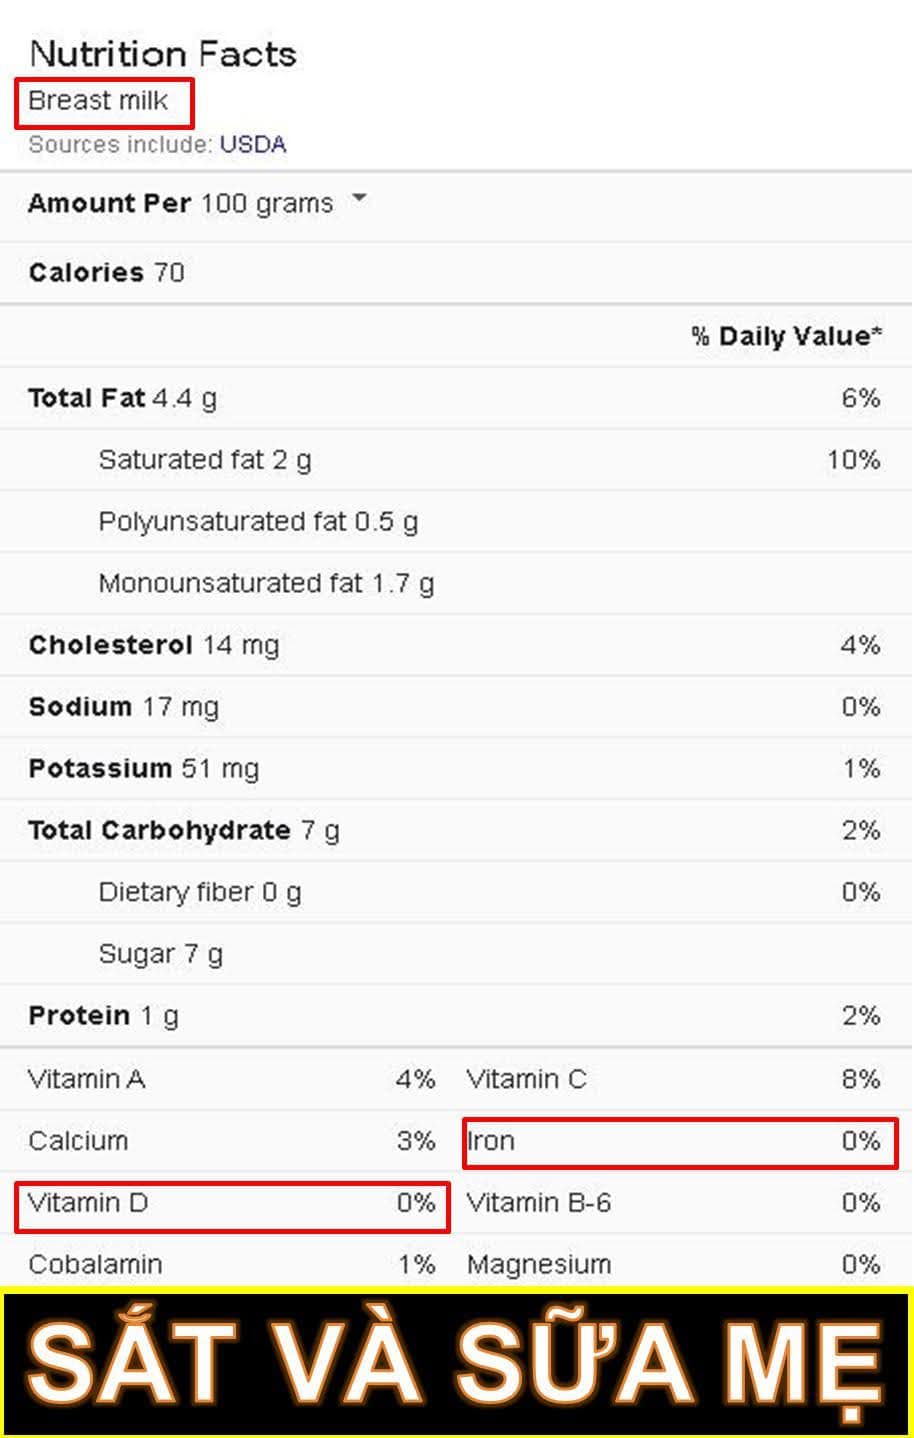This screenshot has width=914, height=1438.
Task: Open the USDA source link
Action: point(253,144)
